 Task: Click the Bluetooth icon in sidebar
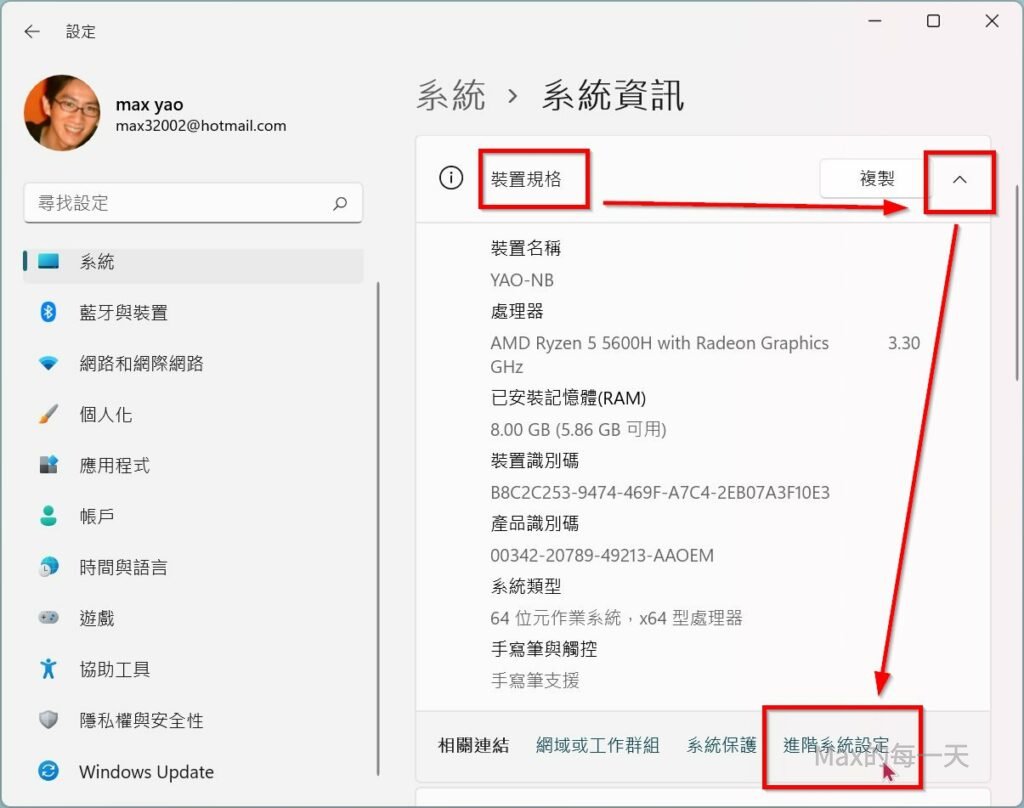(48, 313)
